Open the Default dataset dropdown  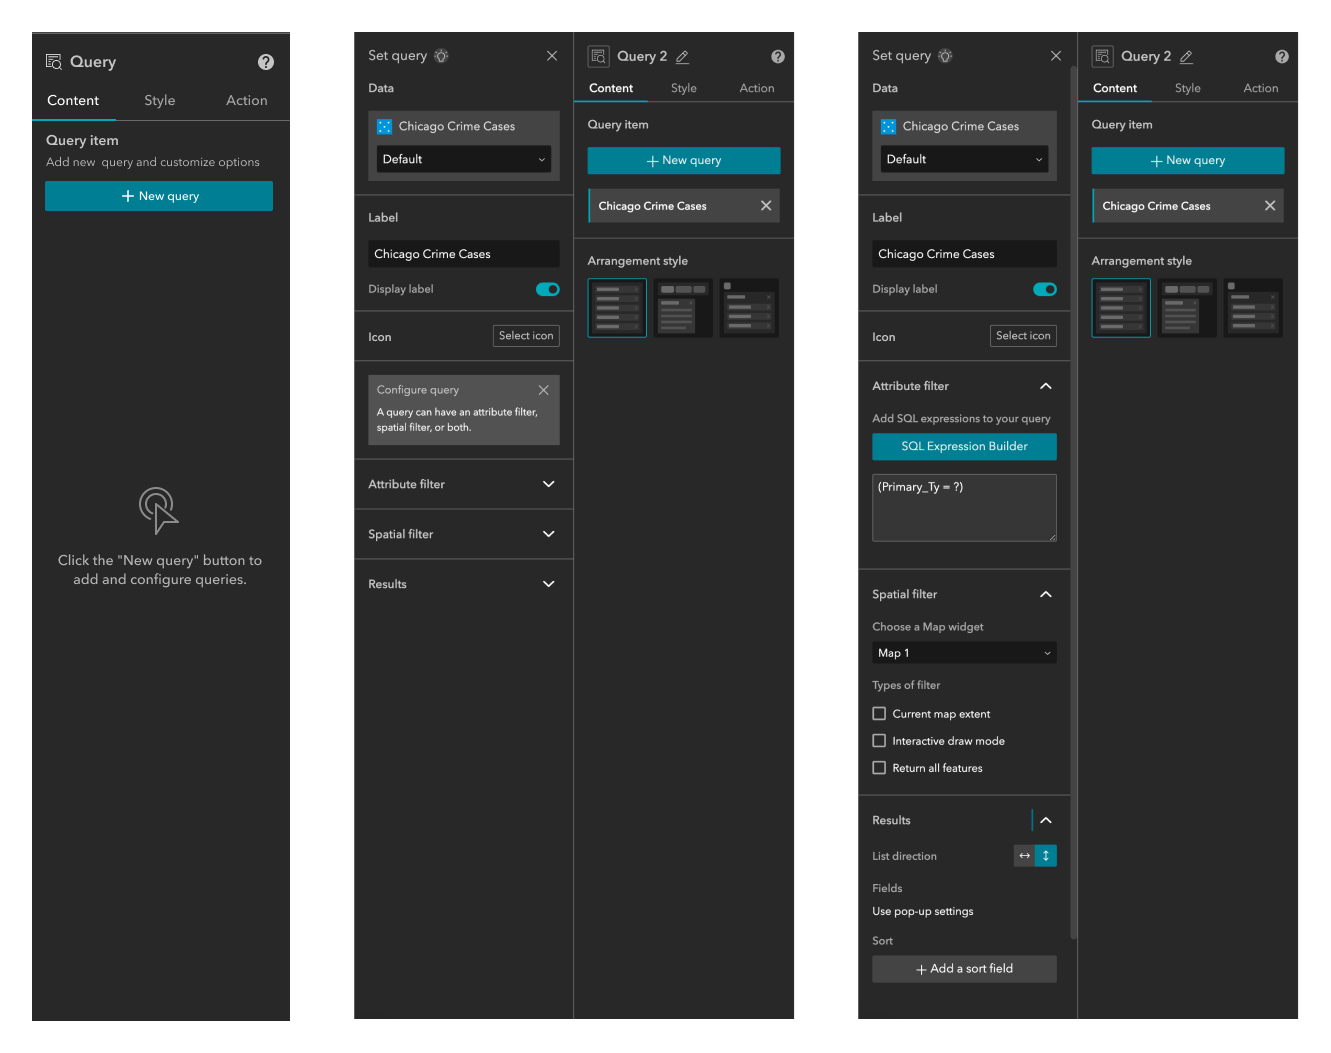click(x=463, y=158)
